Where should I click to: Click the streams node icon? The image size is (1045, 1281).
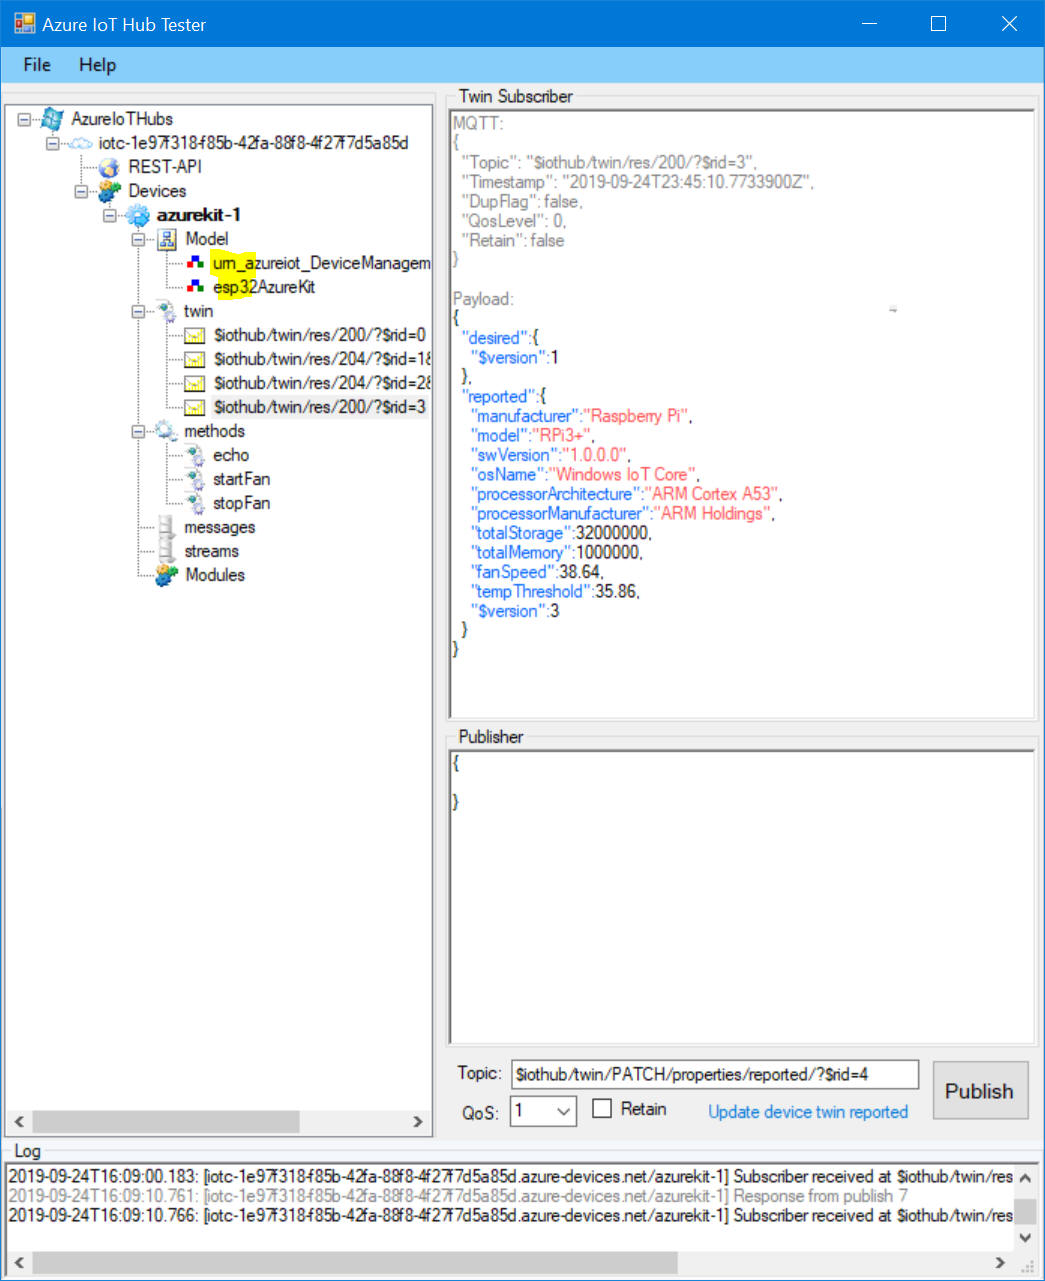tap(166, 551)
